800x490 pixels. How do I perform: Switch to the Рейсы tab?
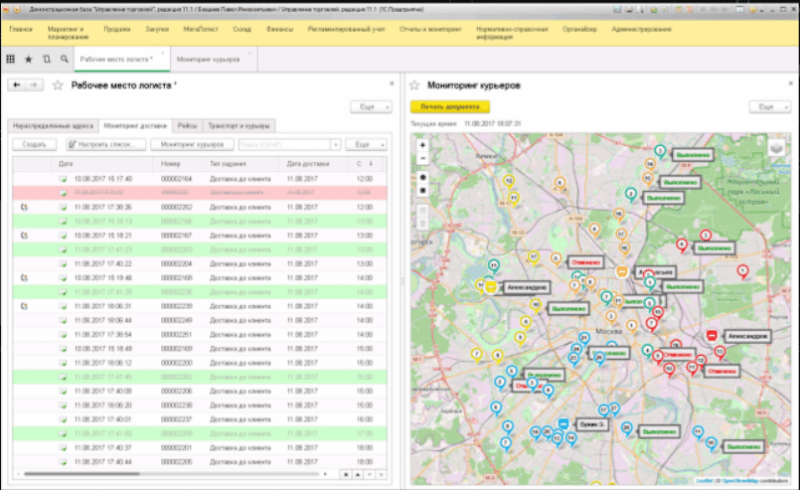pyautogui.click(x=187, y=126)
